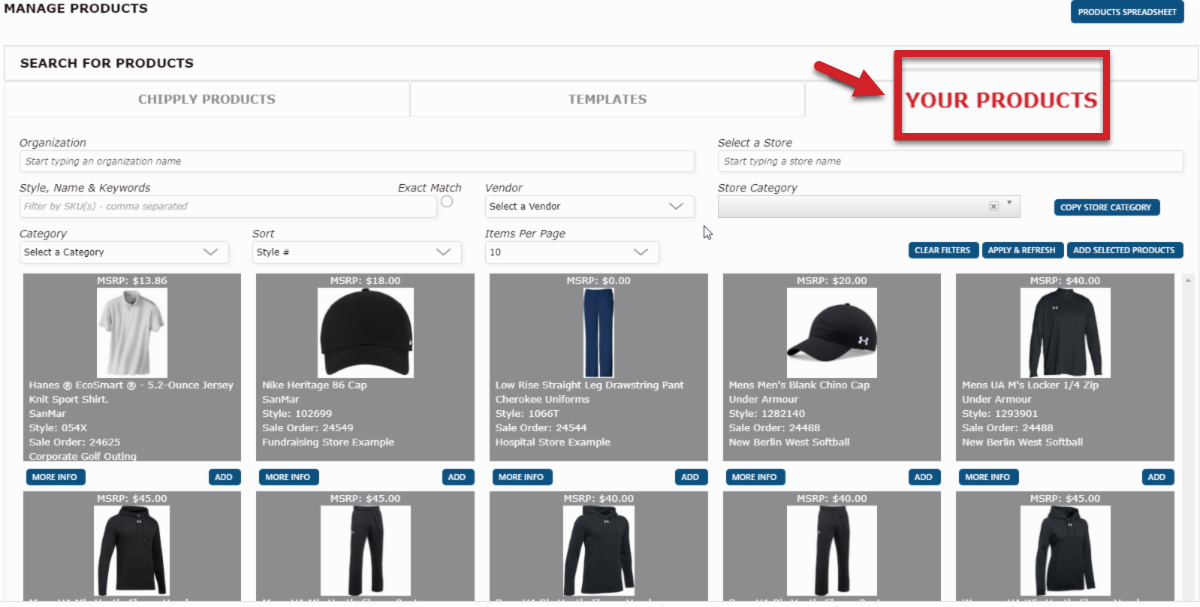The image size is (1200, 607).
Task: Change Items Per Page dropdown
Action: pos(571,252)
